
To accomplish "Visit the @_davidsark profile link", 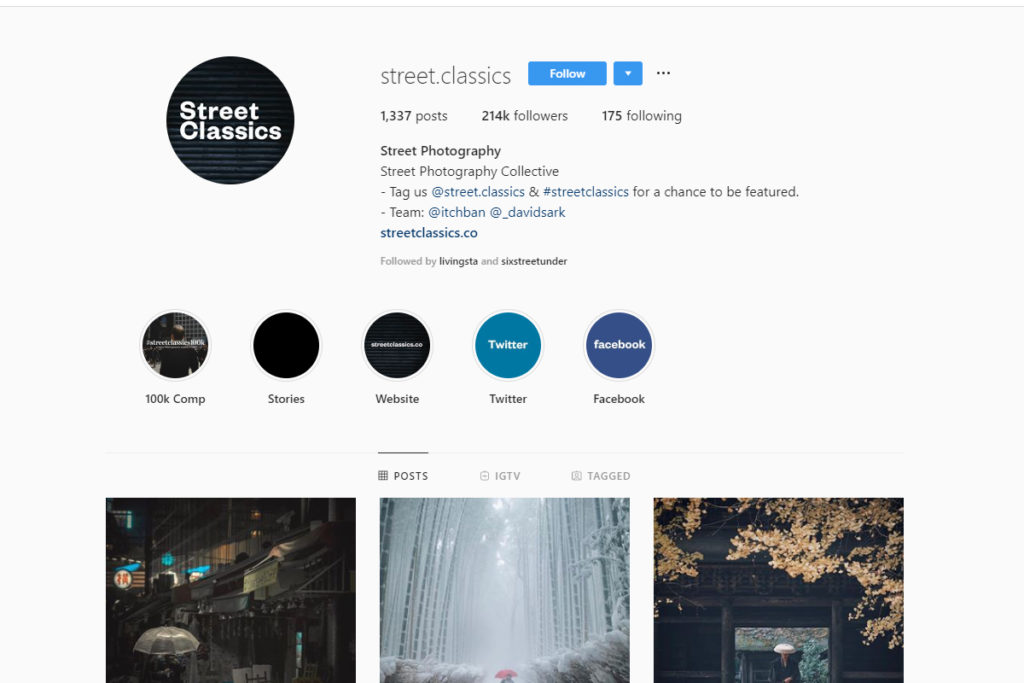I will [x=528, y=212].
